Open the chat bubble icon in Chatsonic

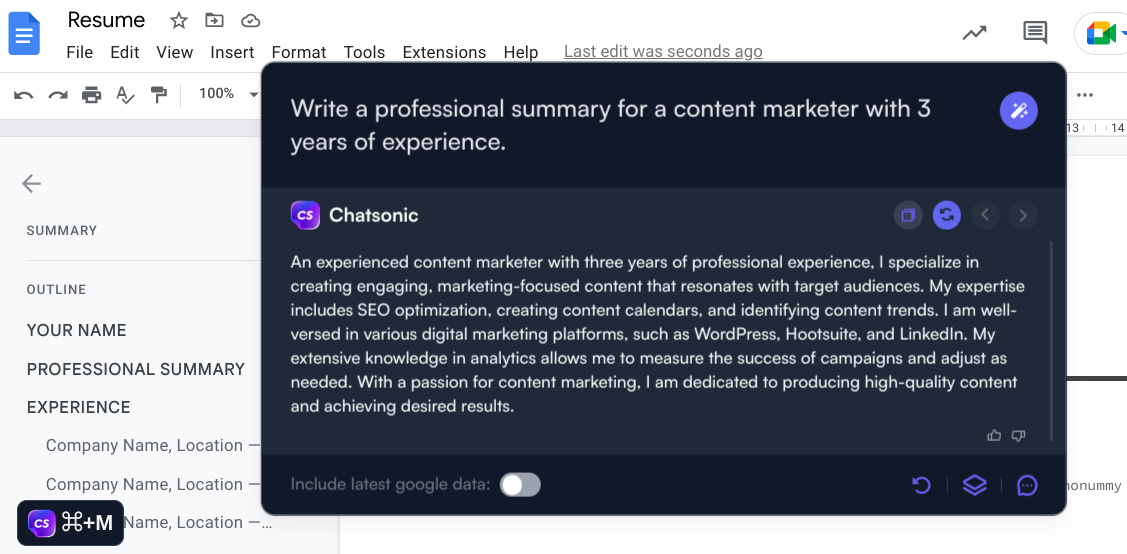pyautogui.click(x=1027, y=485)
